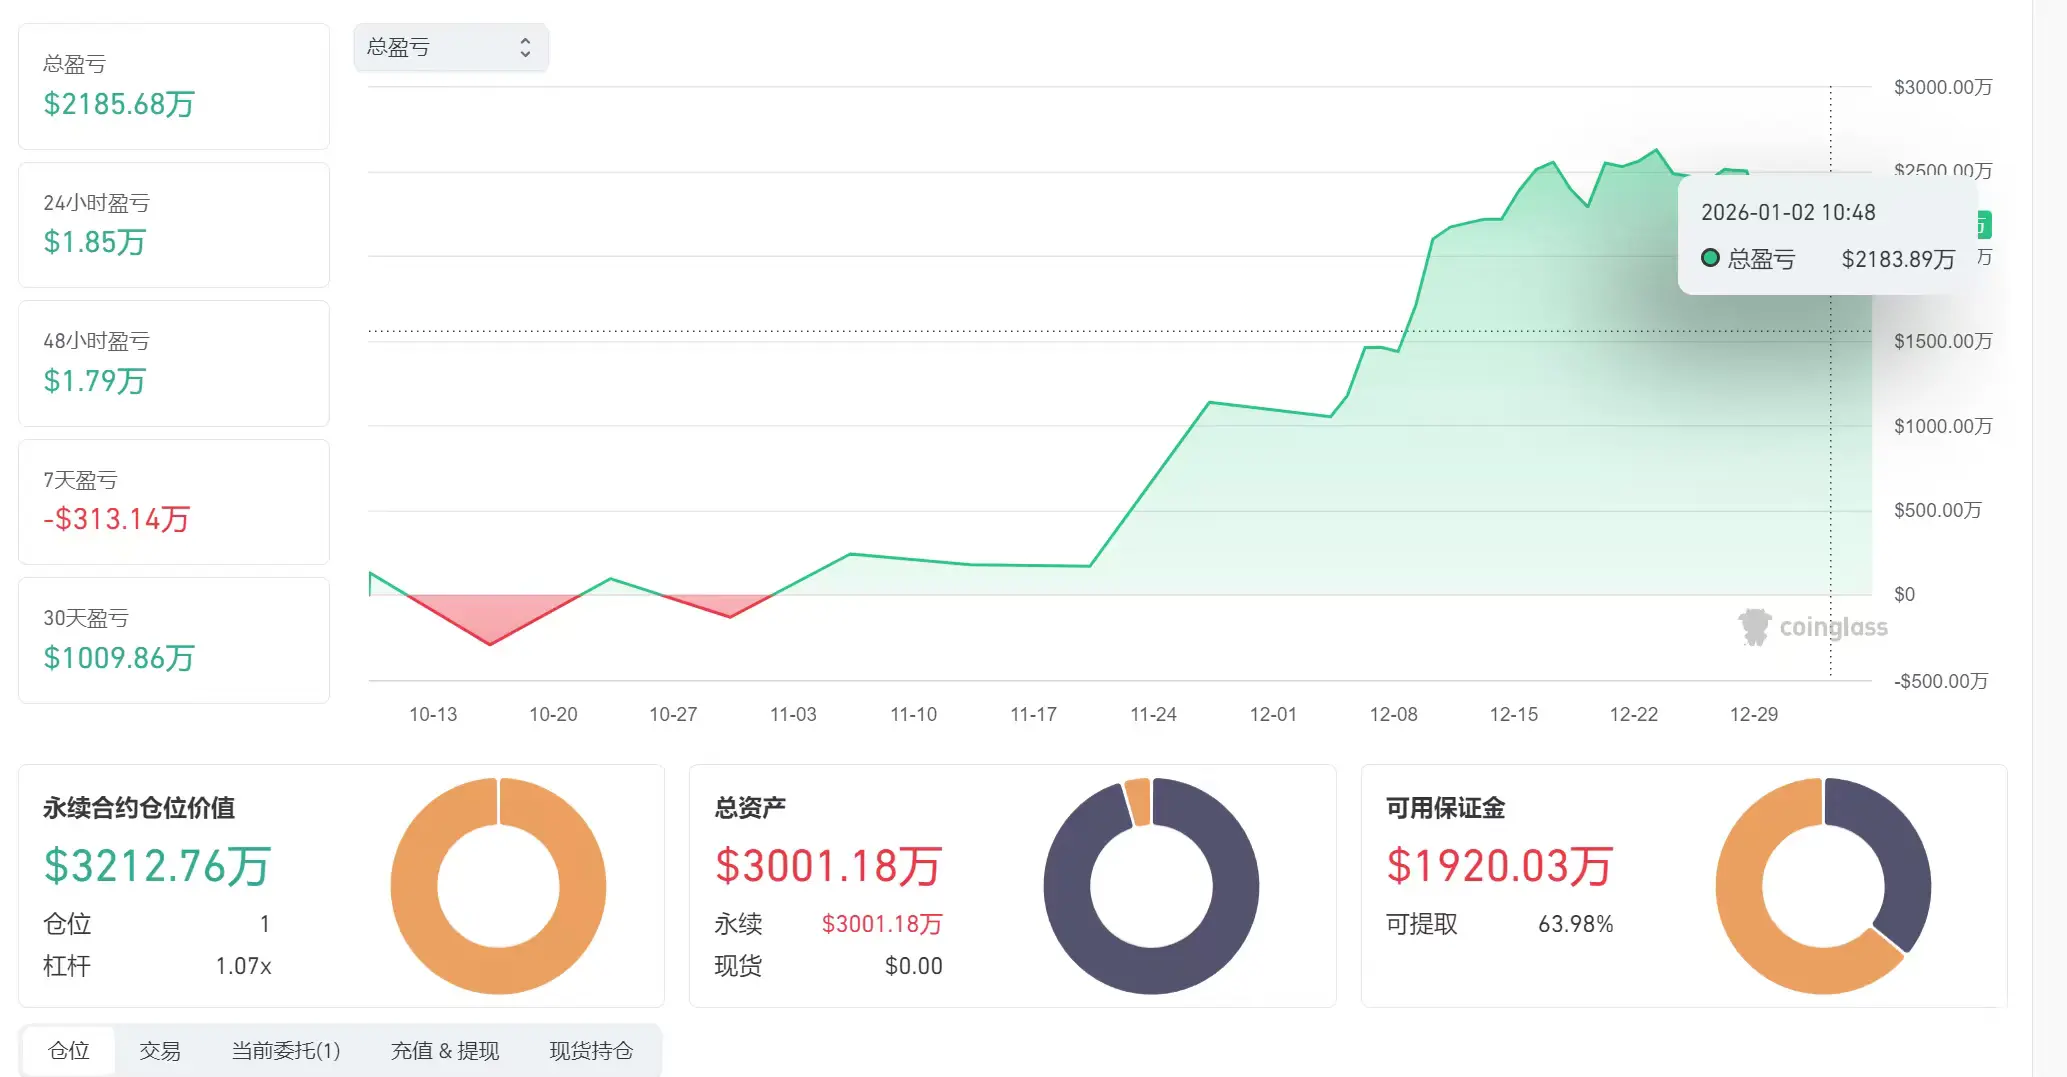Click the 11-24 date on the x-axis

(x=1153, y=714)
